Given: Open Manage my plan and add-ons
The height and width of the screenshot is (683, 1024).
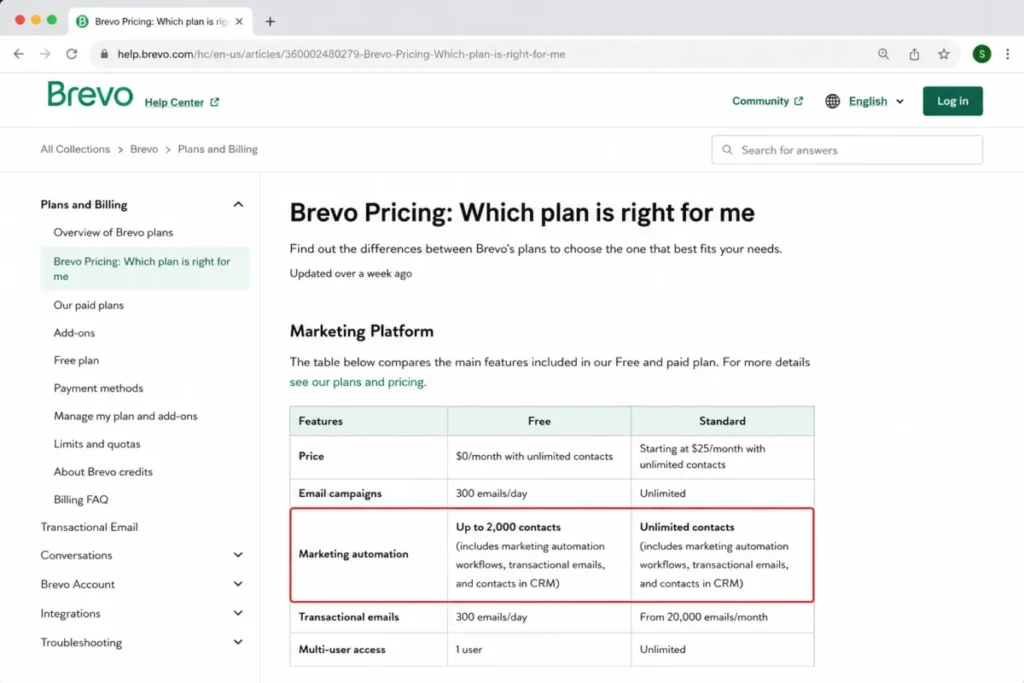Looking at the screenshot, I should coord(125,417).
